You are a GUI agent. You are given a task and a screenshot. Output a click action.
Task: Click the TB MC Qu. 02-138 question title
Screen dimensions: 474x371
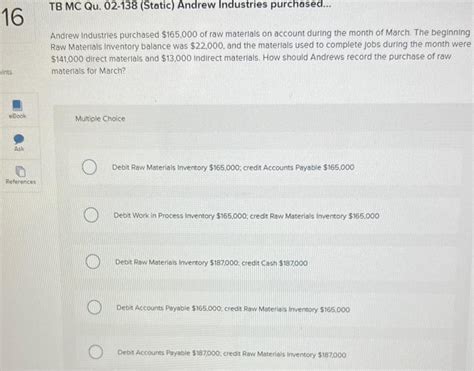click(190, 5)
